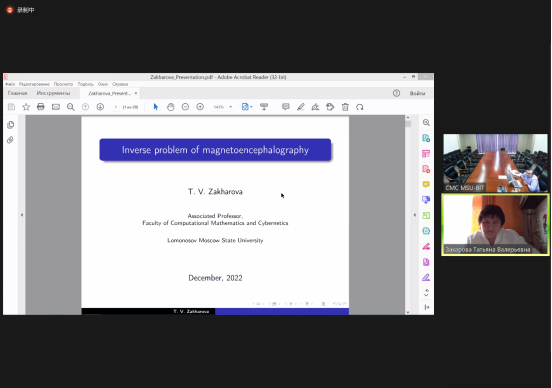Open the page thumbnails panel icon
This screenshot has height=388, width=552.
point(11,125)
